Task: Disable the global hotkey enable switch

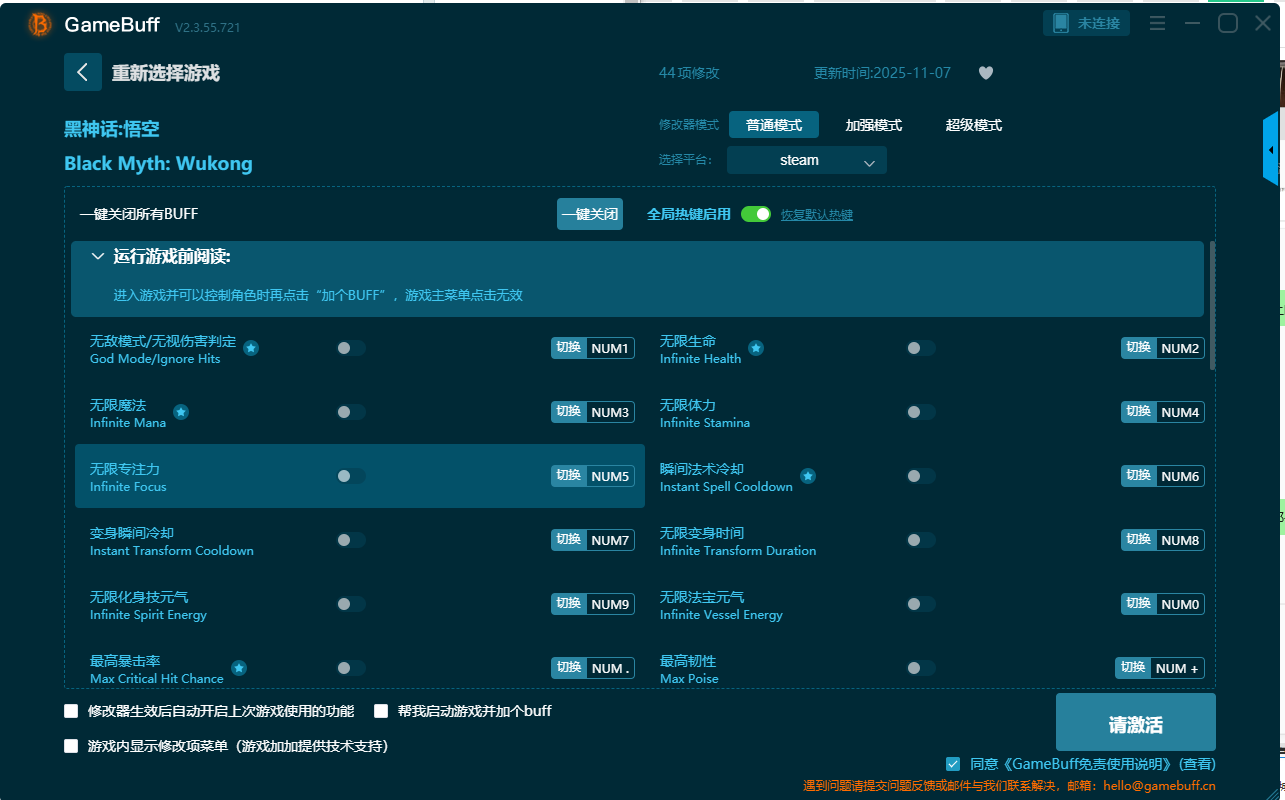Action: click(x=756, y=214)
